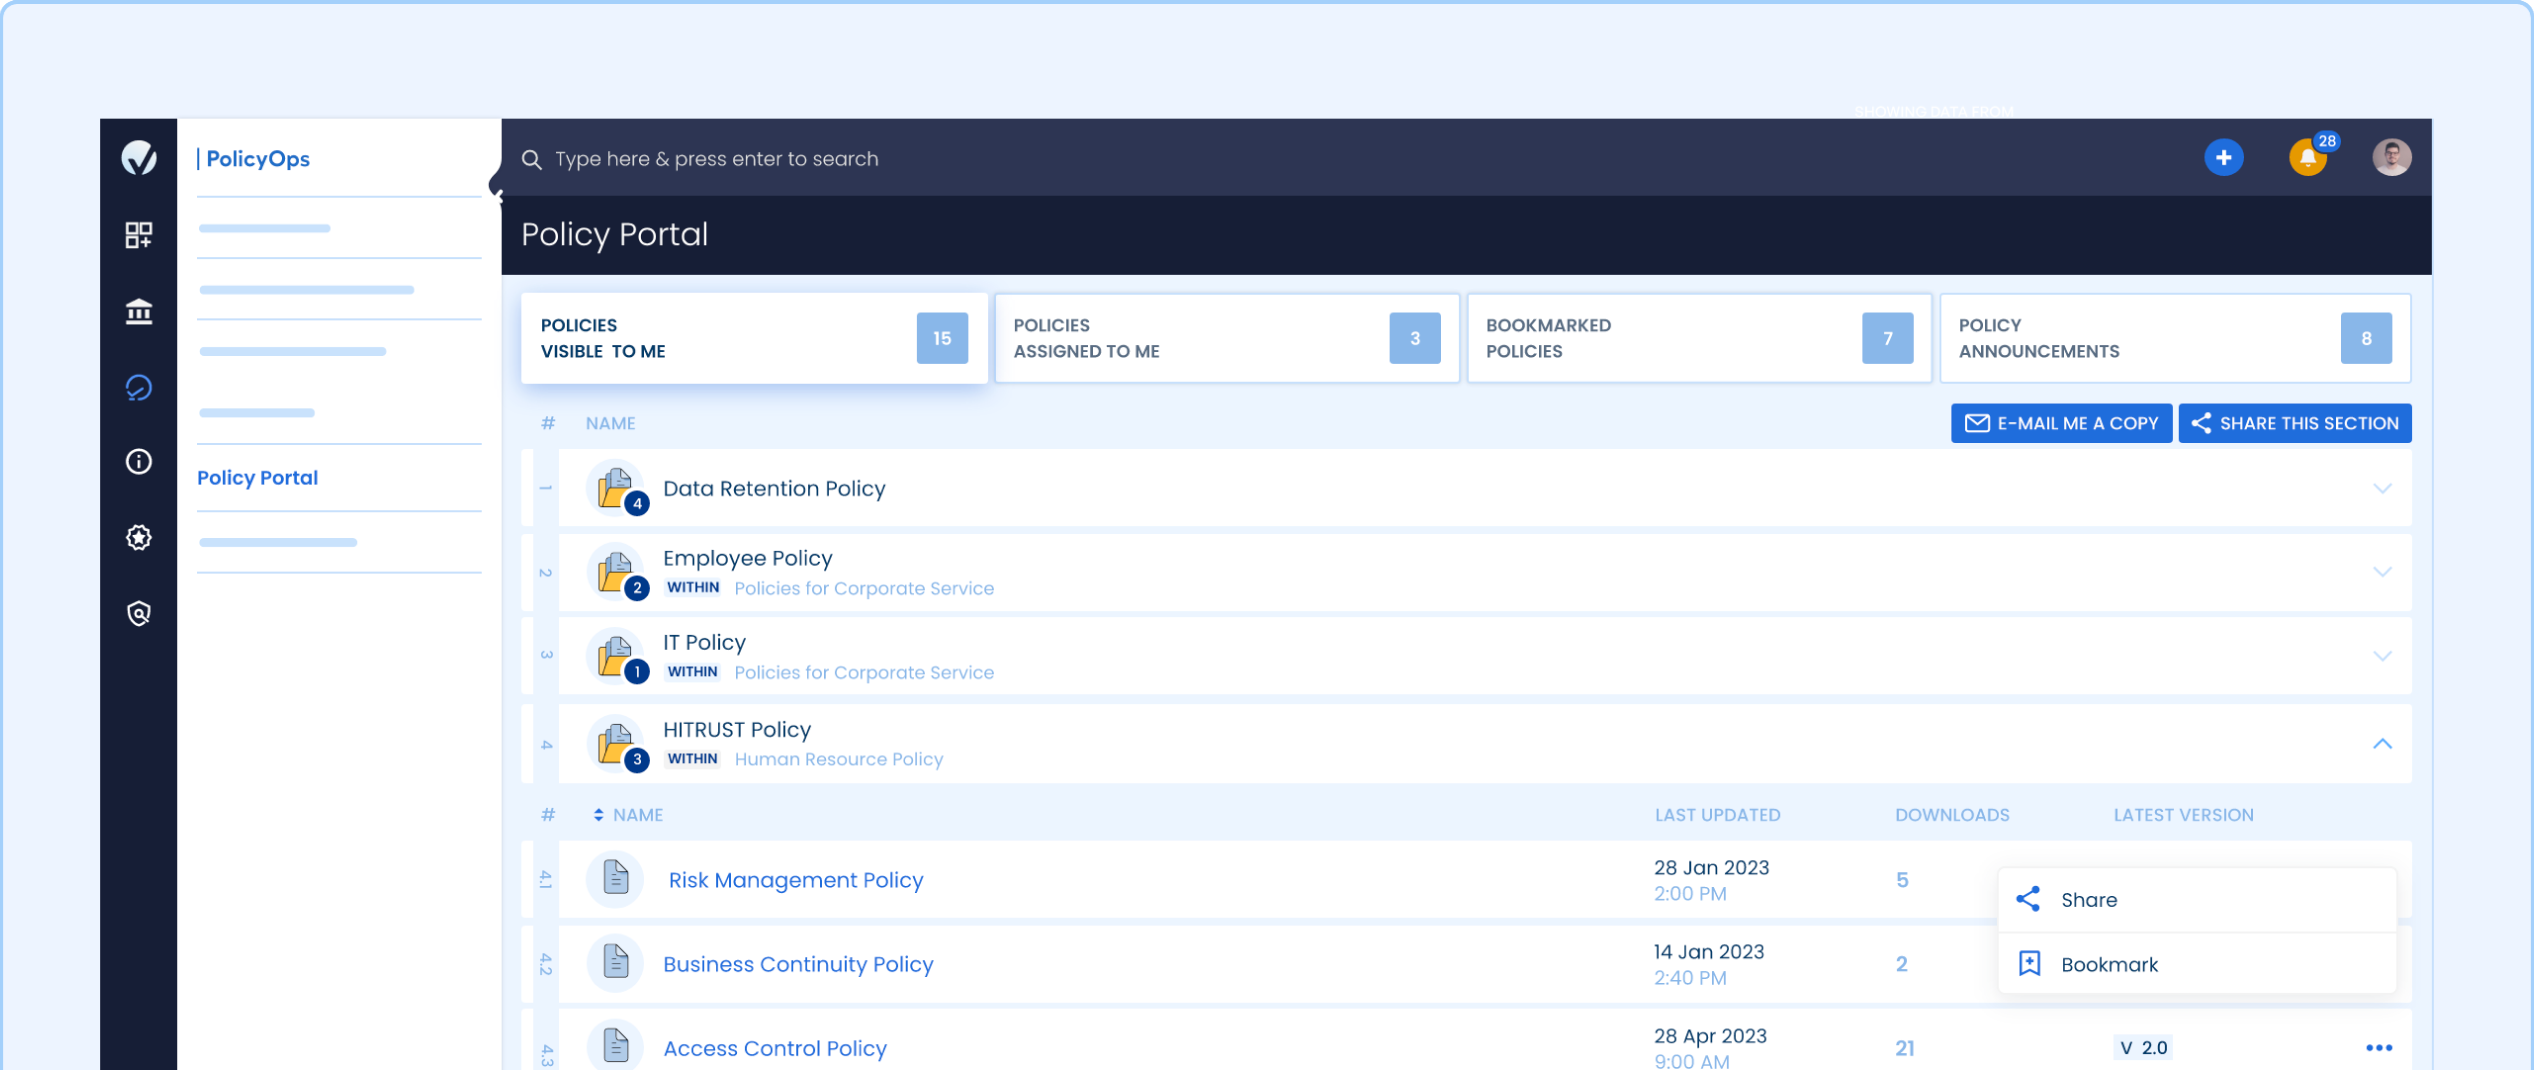Open Access Control Policy link
Viewport: 2534px width, 1070px height.
pyautogui.click(x=774, y=1048)
